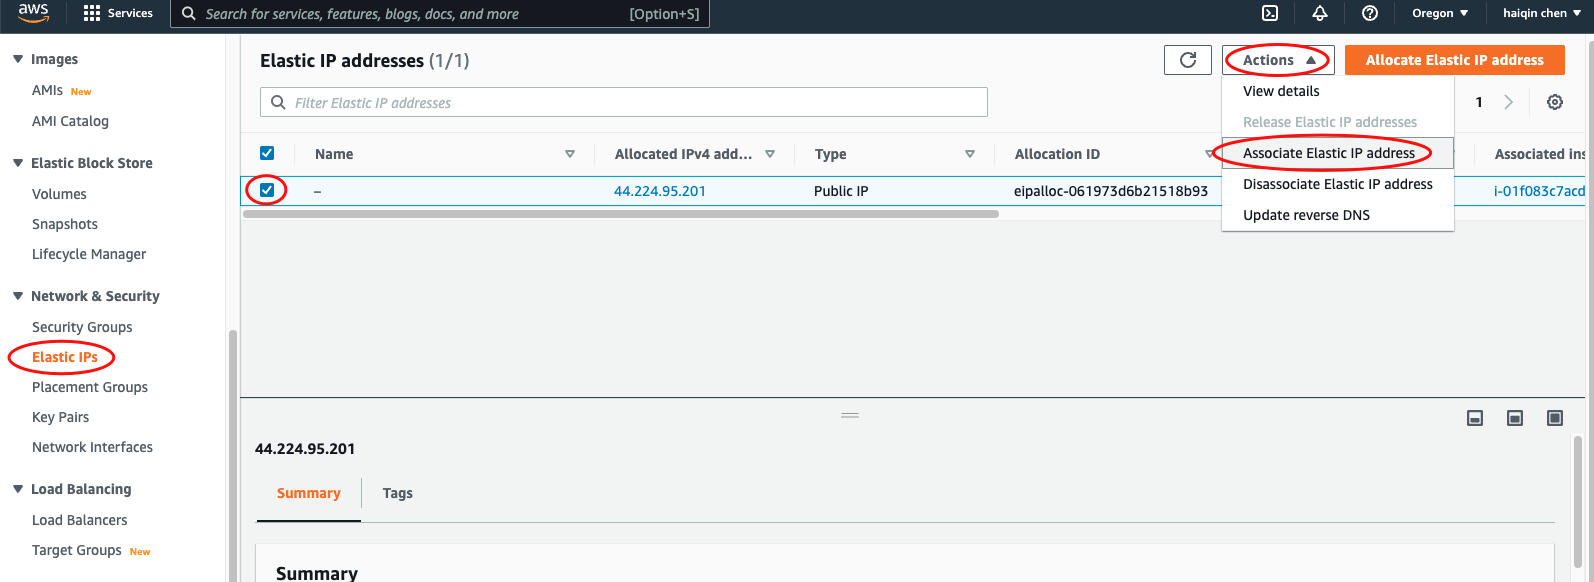
Task: Switch to the Summary tab
Action: 308,493
